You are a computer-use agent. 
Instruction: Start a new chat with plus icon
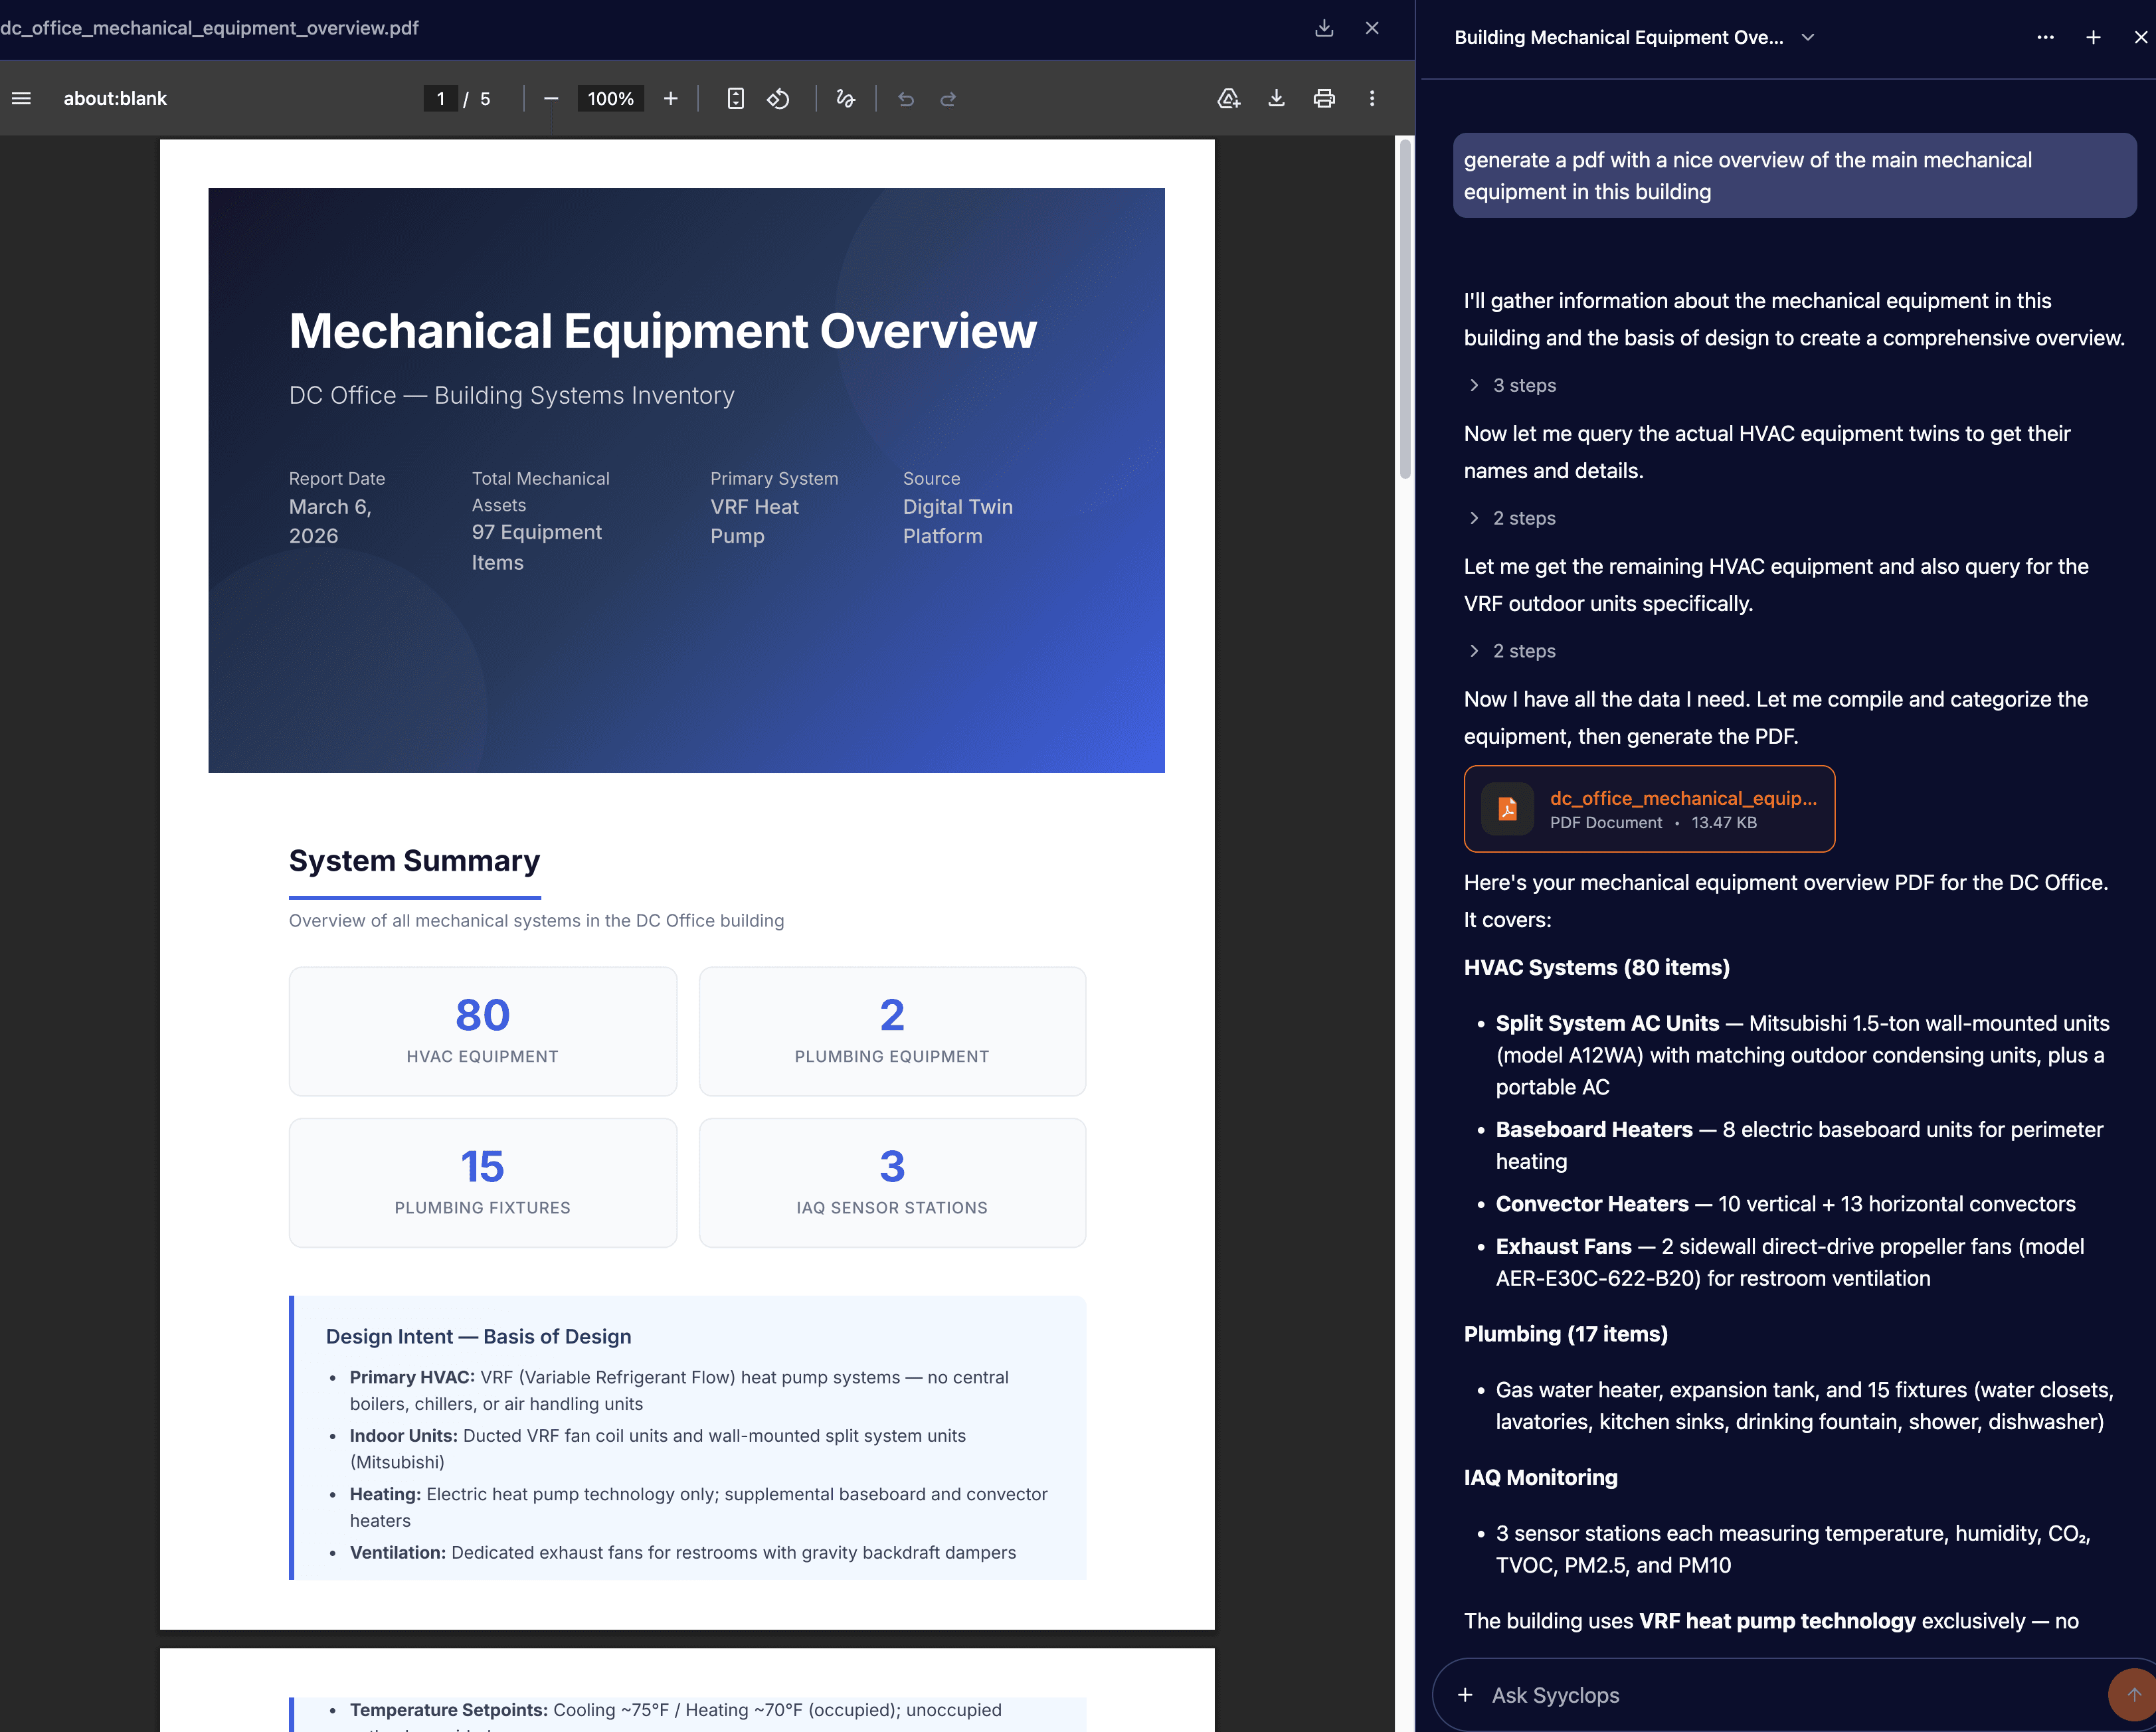point(2093,37)
